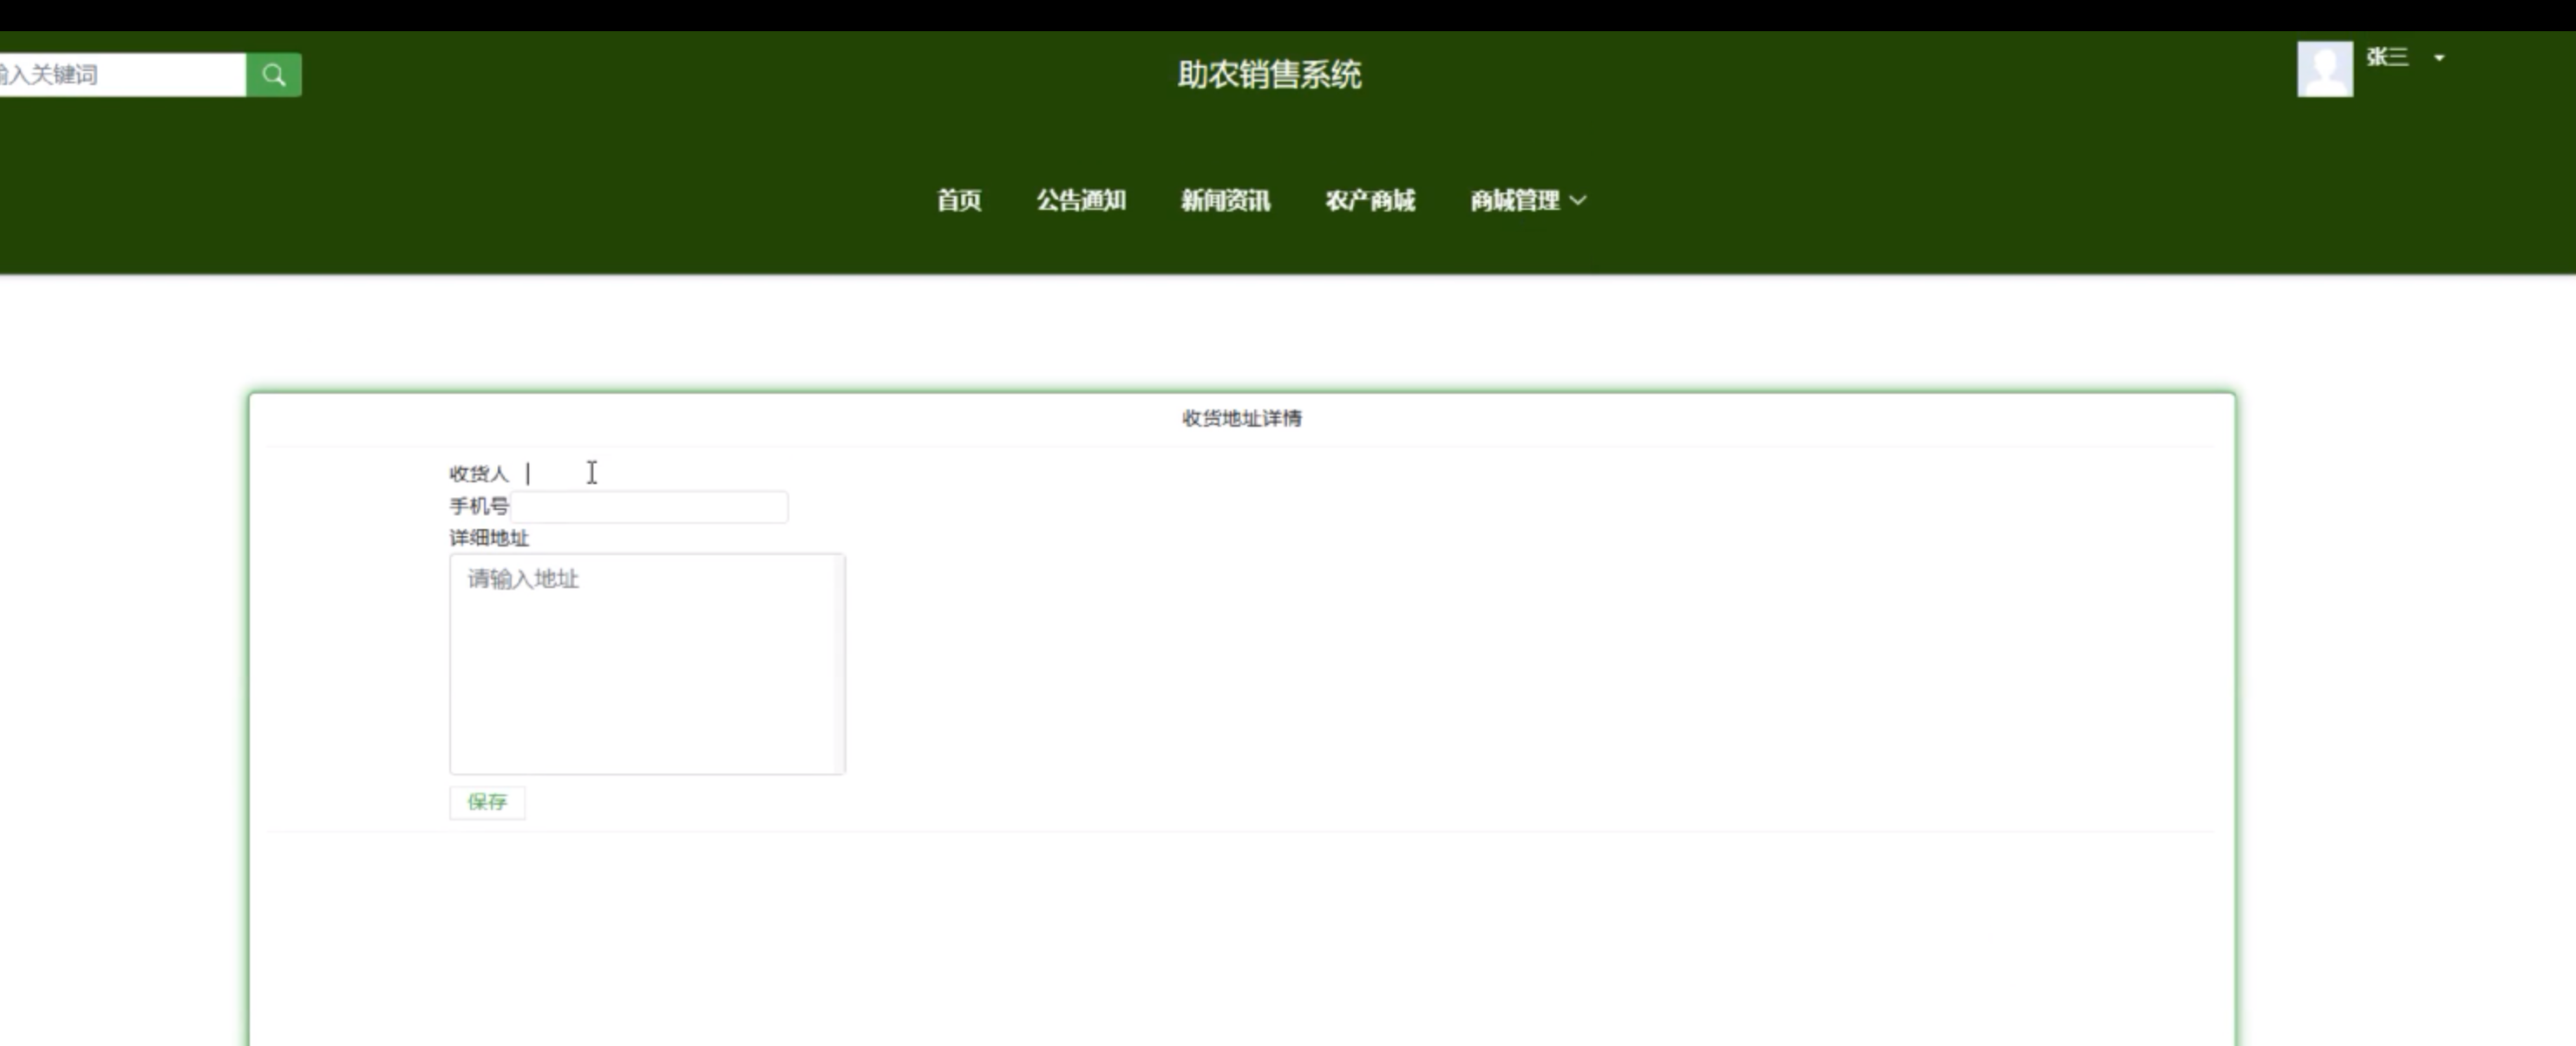Navigate to 新闻资讯
The width and height of the screenshot is (2576, 1046).
1225,201
